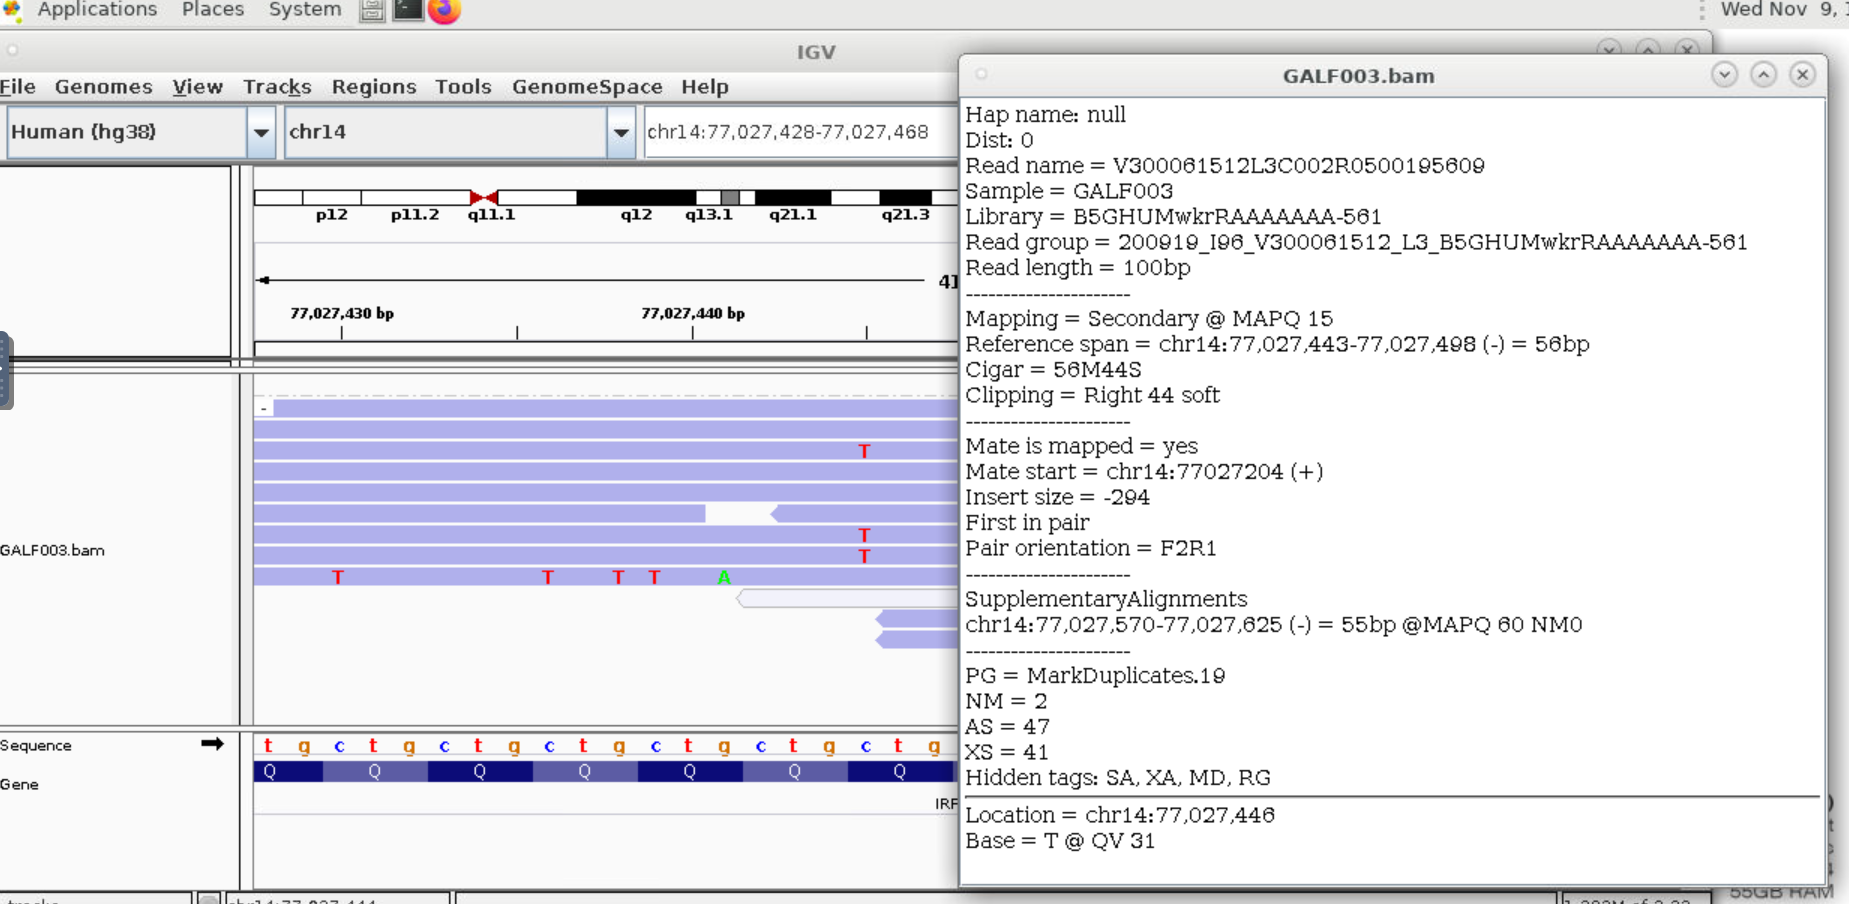Click the IGV window icon in its title bar
The height and width of the screenshot is (904, 1849).
coord(11,50)
